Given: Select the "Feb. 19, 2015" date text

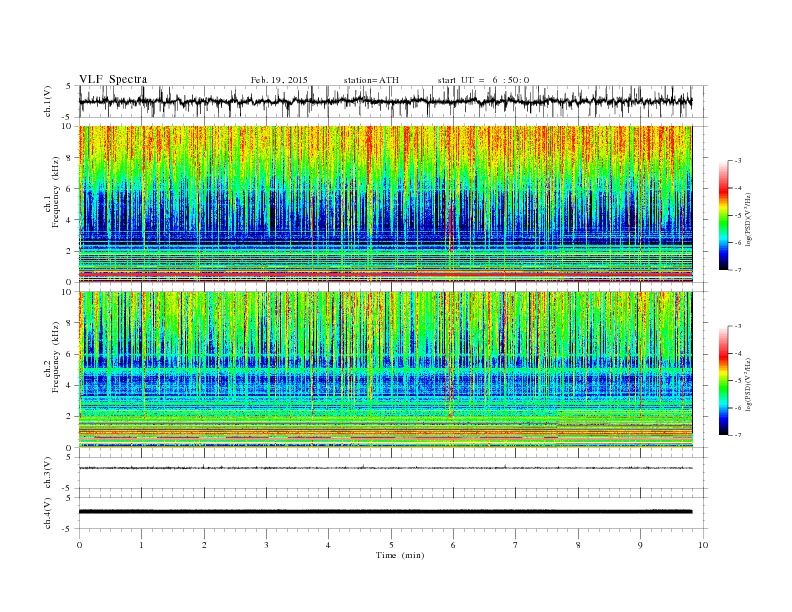Looking at the screenshot, I should coord(279,80).
